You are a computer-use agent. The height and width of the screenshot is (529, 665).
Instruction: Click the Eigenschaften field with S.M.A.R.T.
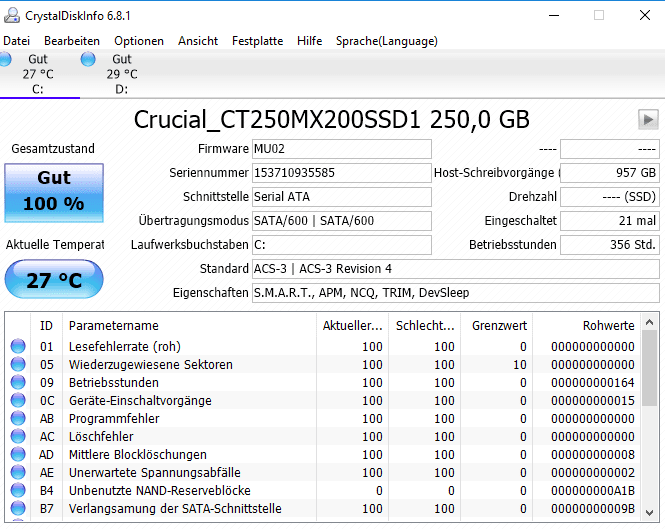click(x=455, y=293)
